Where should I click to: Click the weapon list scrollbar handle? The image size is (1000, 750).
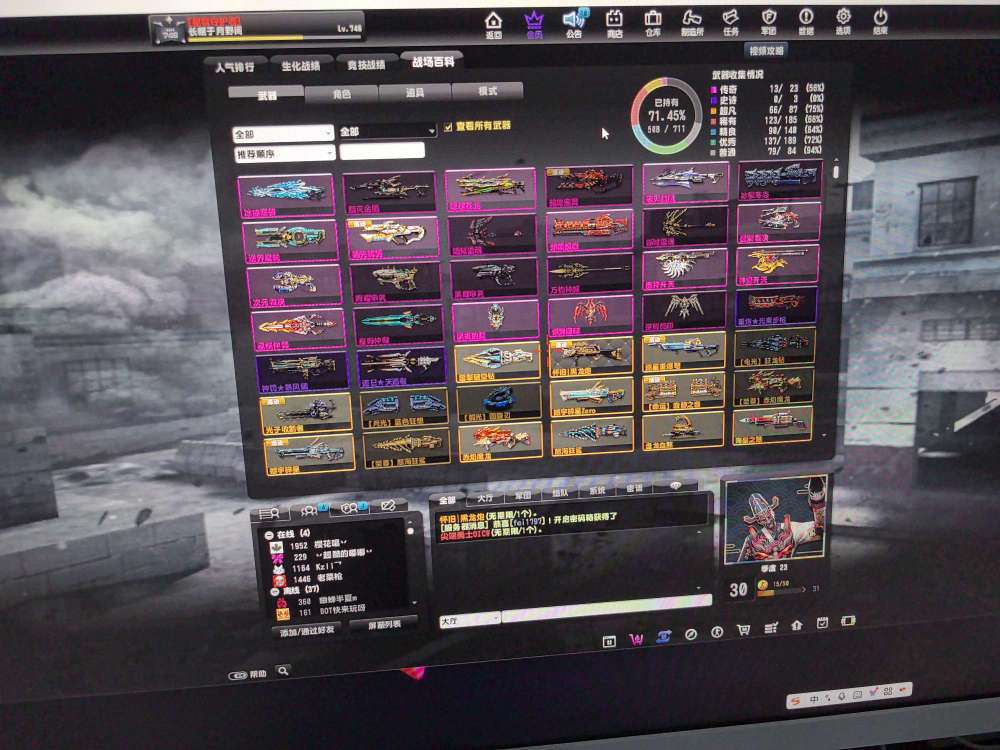(836, 171)
